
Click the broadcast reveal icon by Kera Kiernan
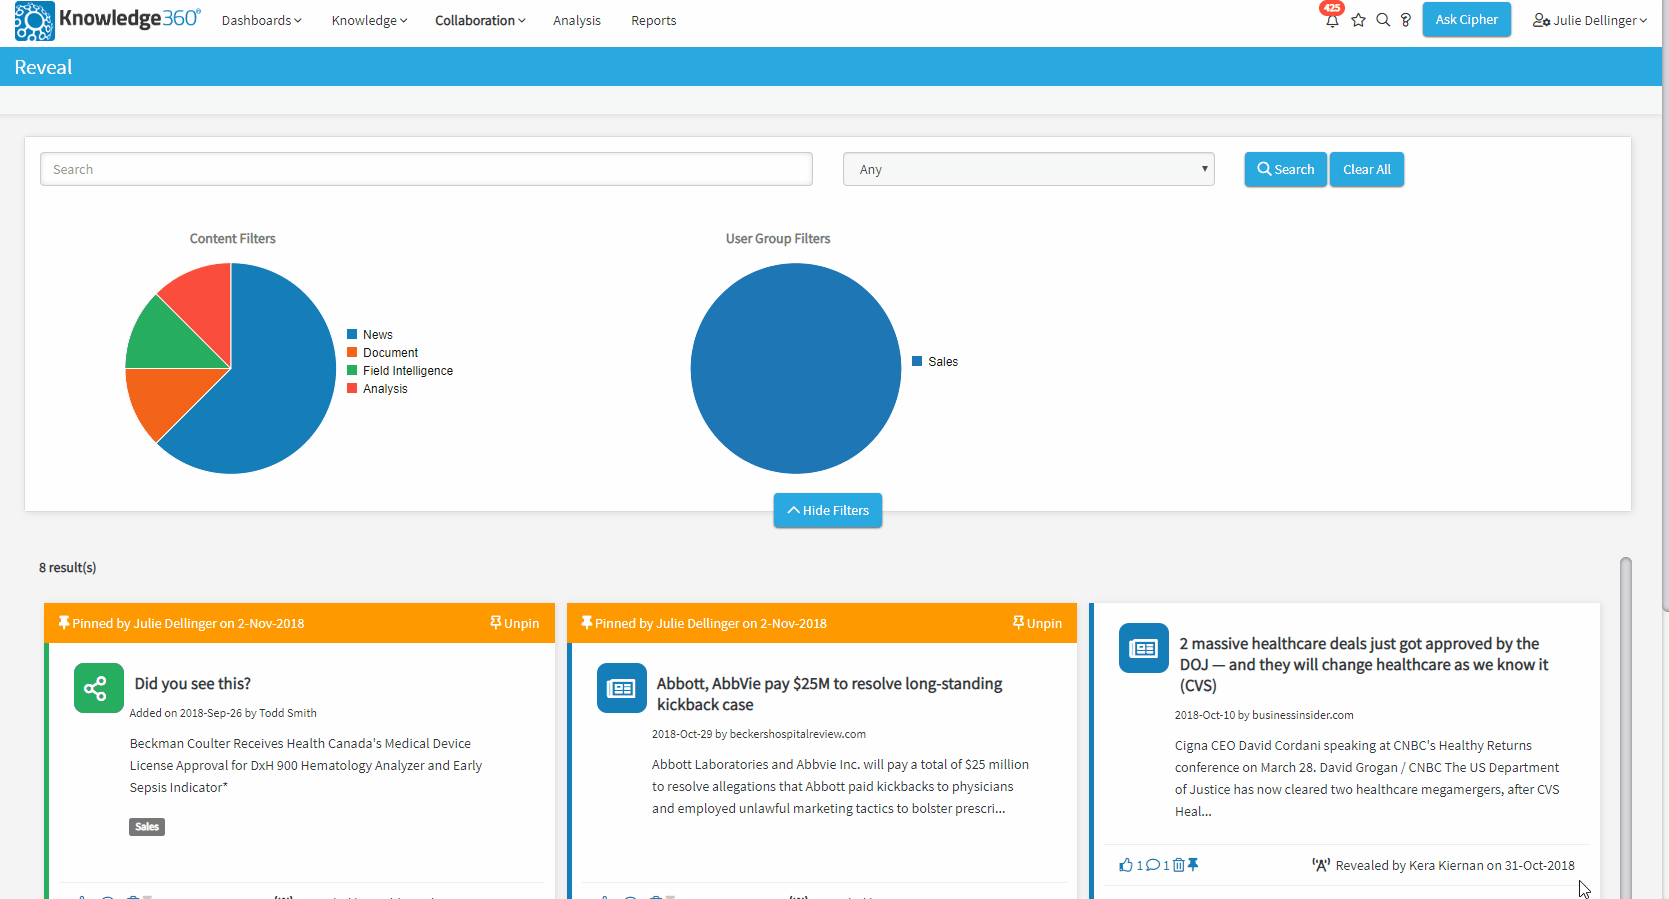1321,865
